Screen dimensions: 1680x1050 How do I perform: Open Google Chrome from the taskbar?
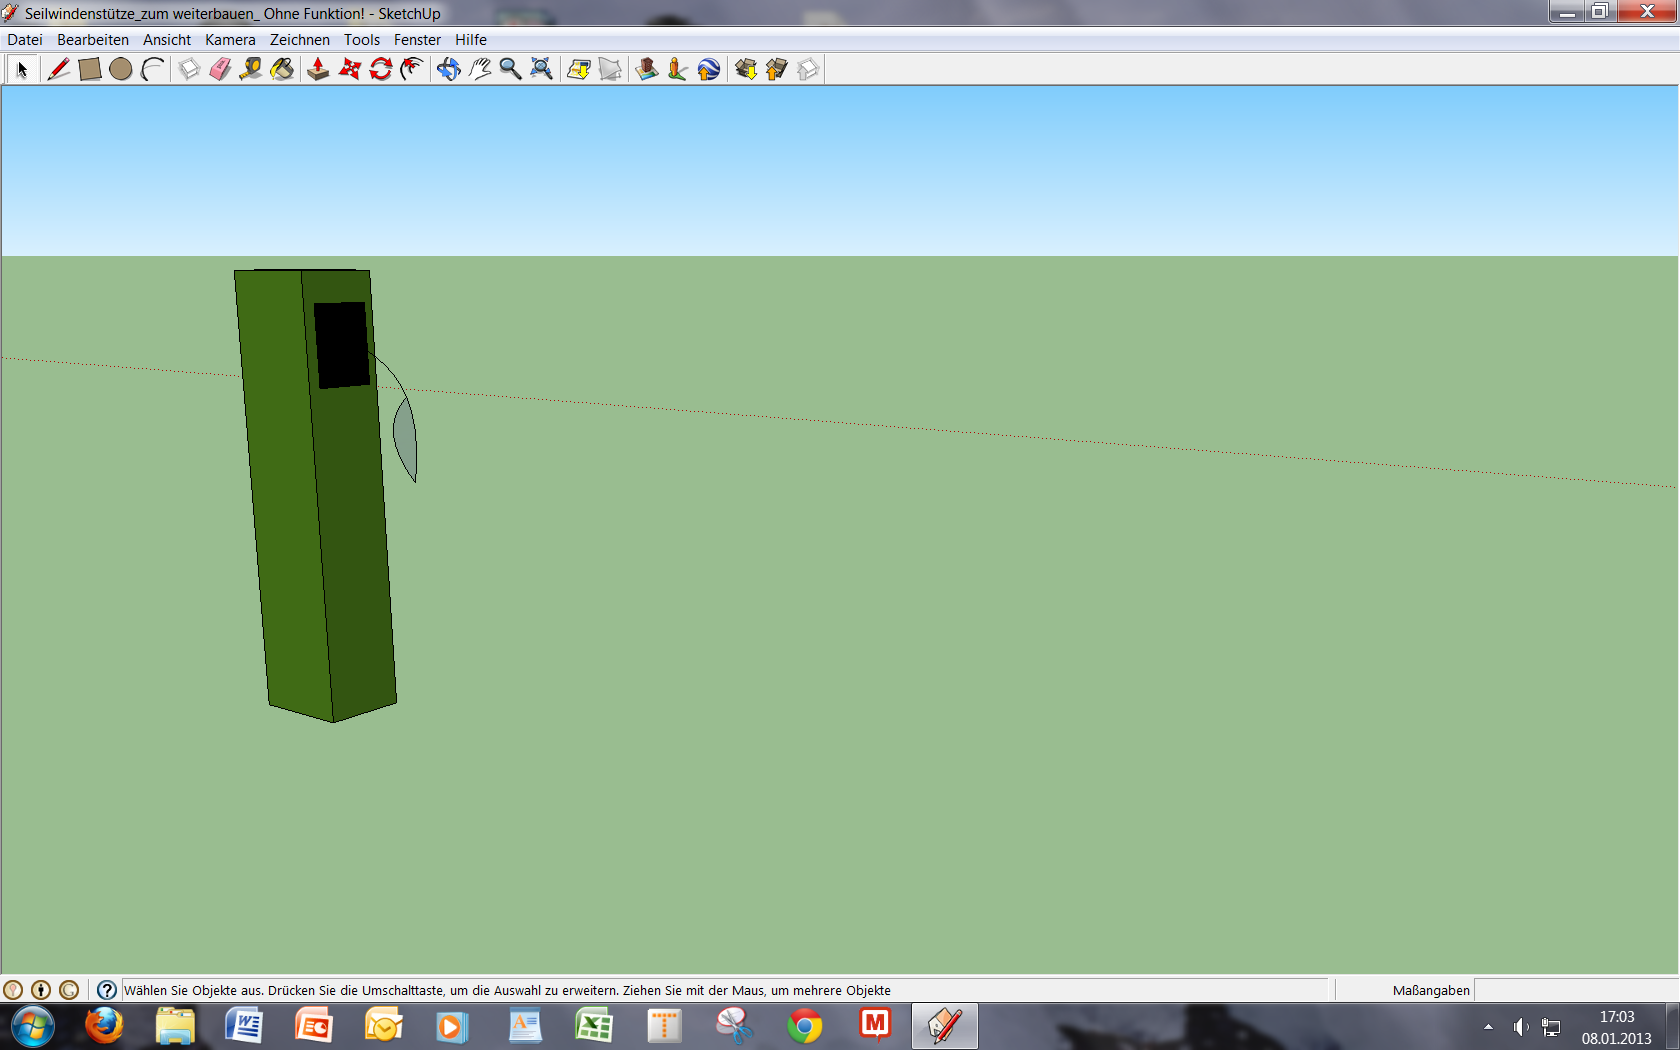pyautogui.click(x=805, y=1026)
